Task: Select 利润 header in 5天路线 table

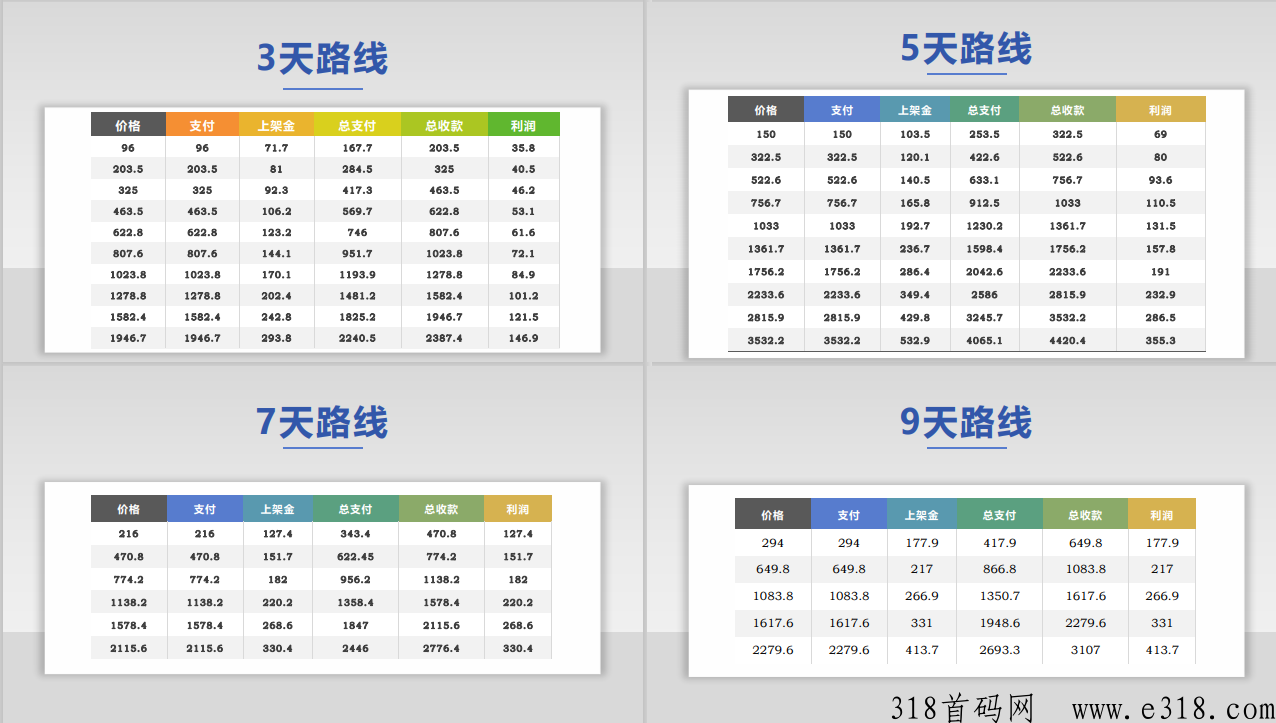Action: pyautogui.click(x=1160, y=110)
